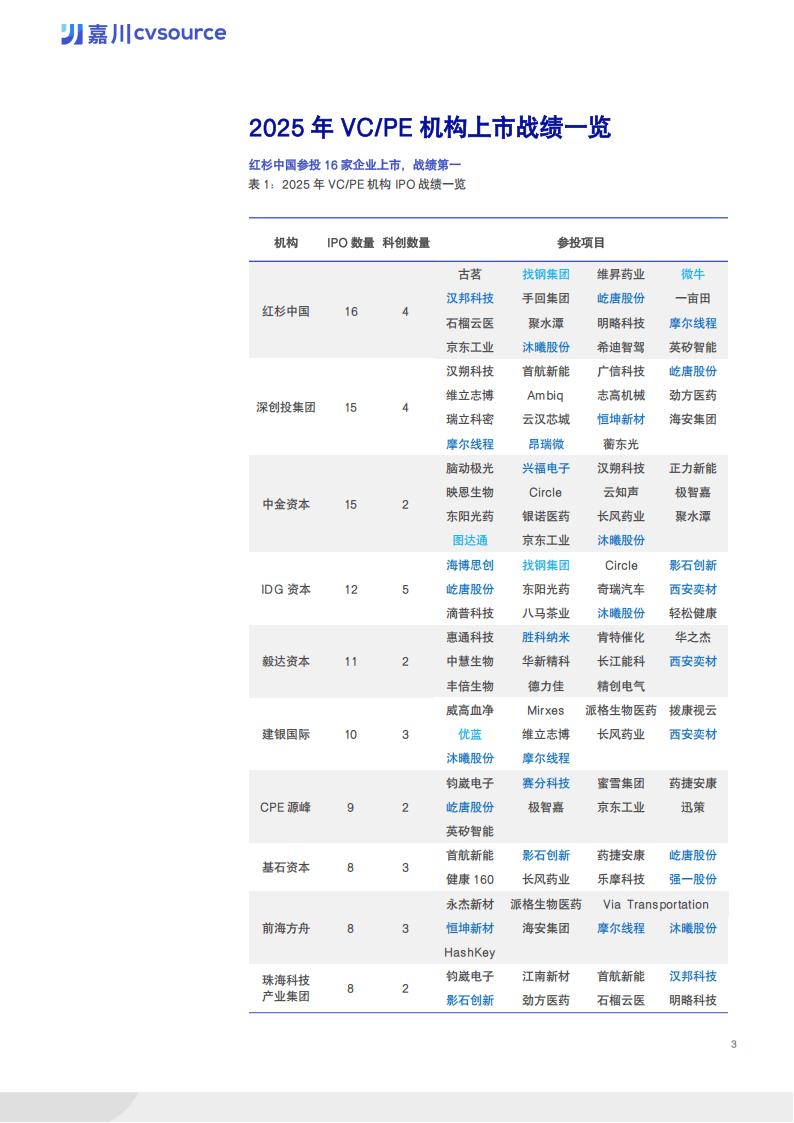Open the blue 赛分科技 link

pyautogui.click(x=545, y=783)
